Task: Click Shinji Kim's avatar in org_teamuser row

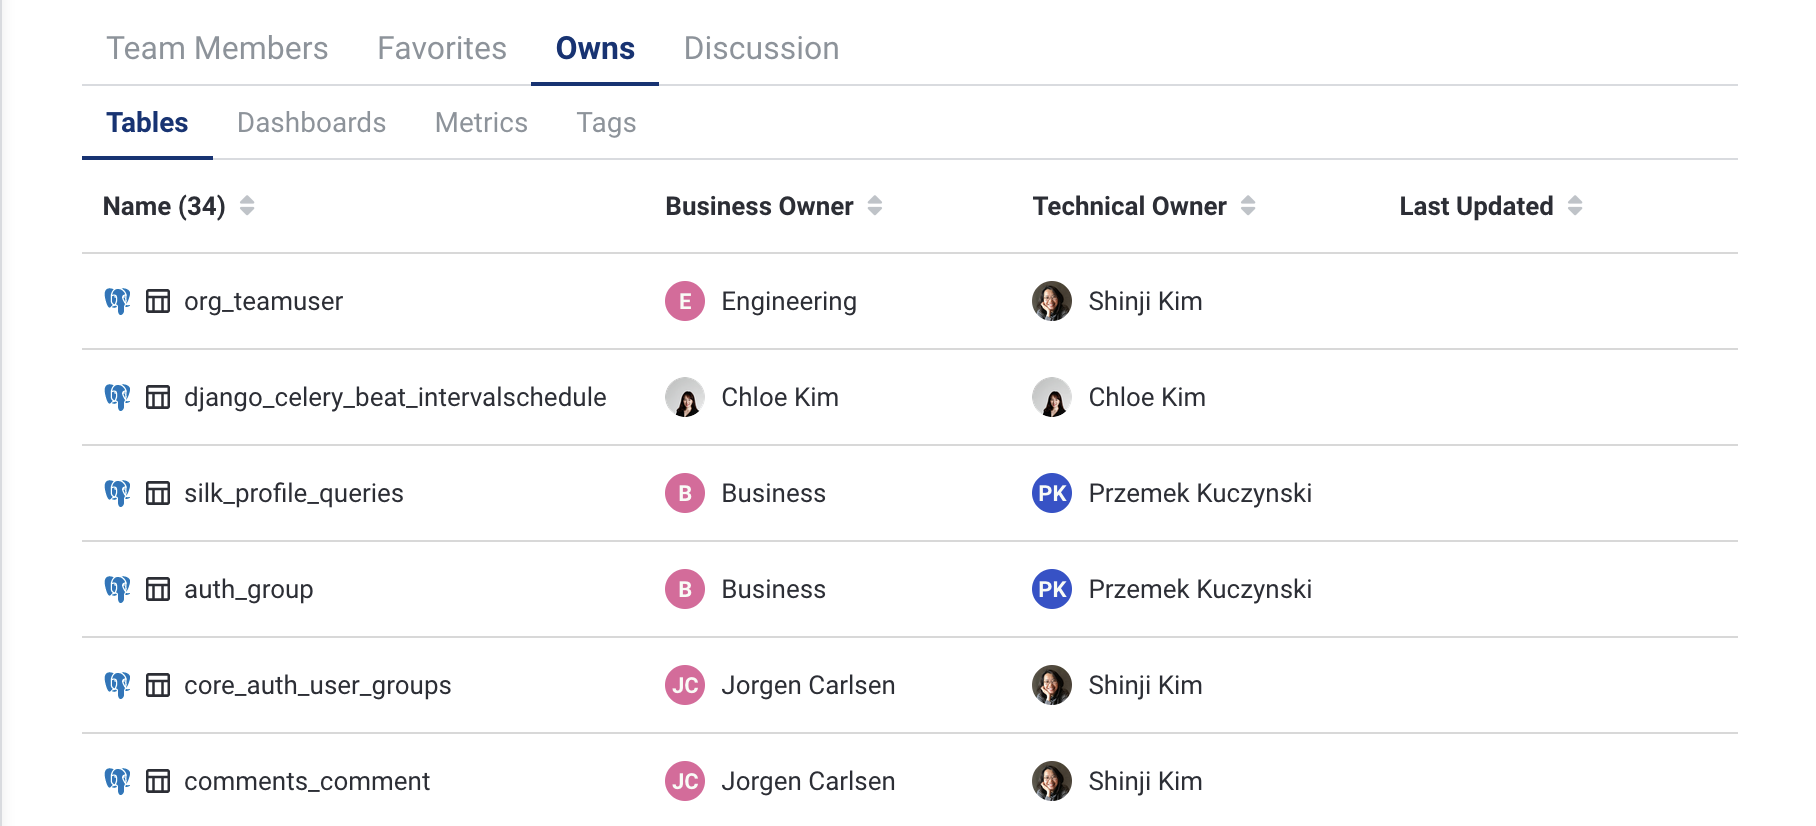Action: (x=1052, y=301)
